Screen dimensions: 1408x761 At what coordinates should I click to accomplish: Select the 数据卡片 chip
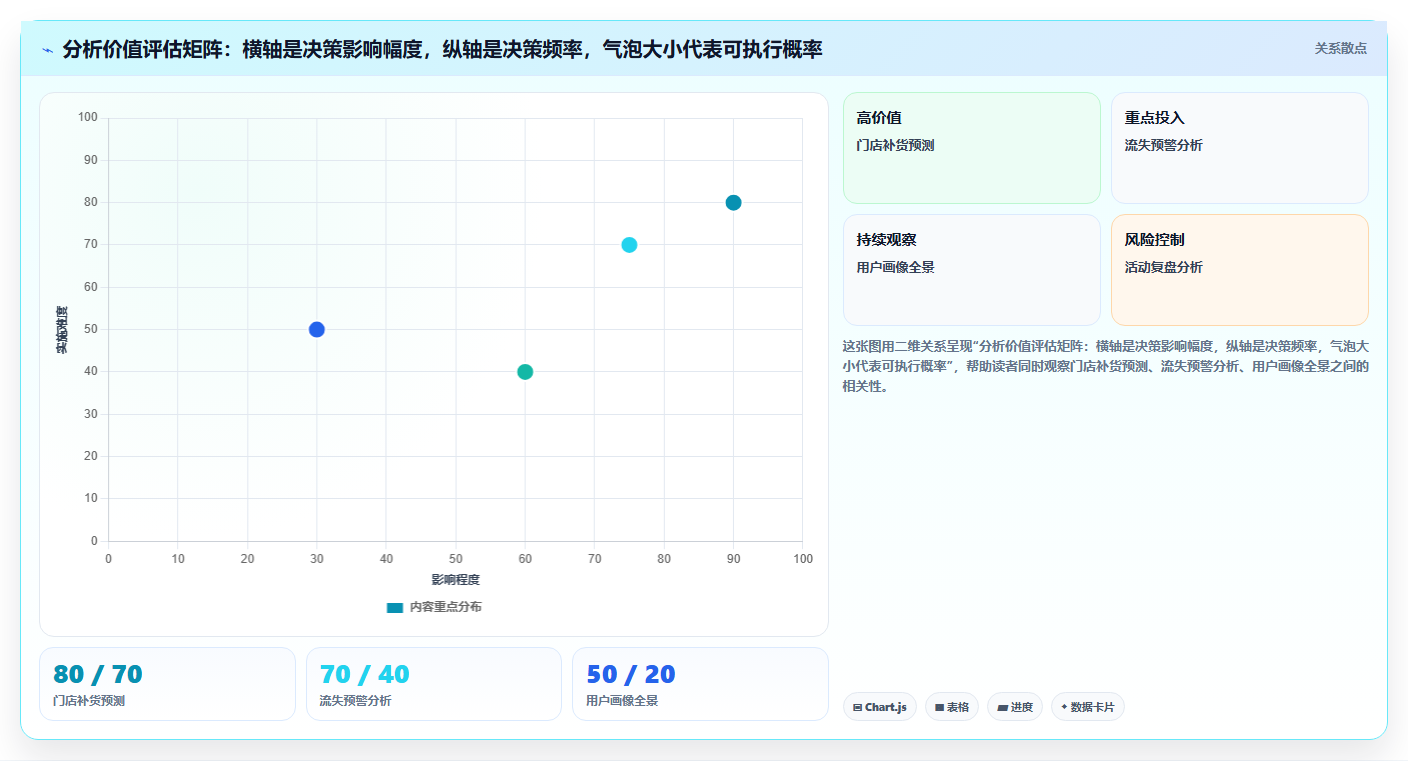point(1088,707)
